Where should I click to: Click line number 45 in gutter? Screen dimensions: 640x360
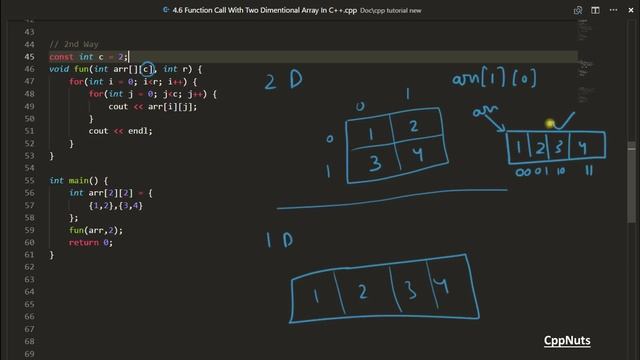29,57
